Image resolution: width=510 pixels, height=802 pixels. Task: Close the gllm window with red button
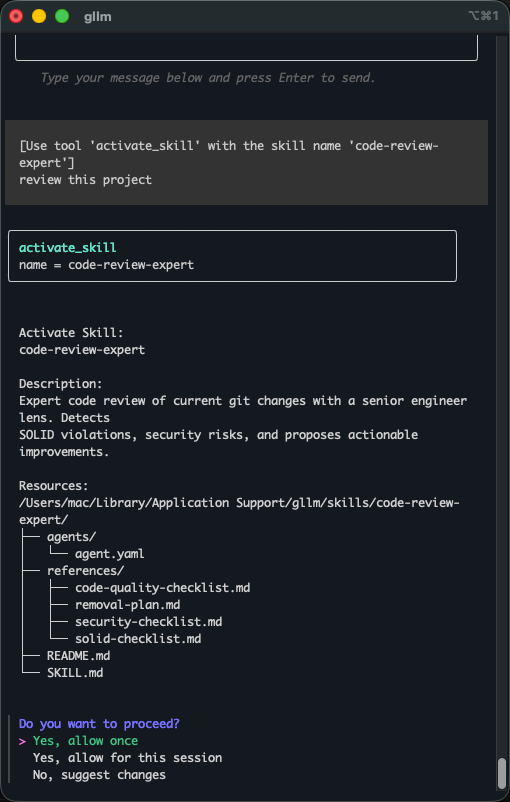pos(16,16)
